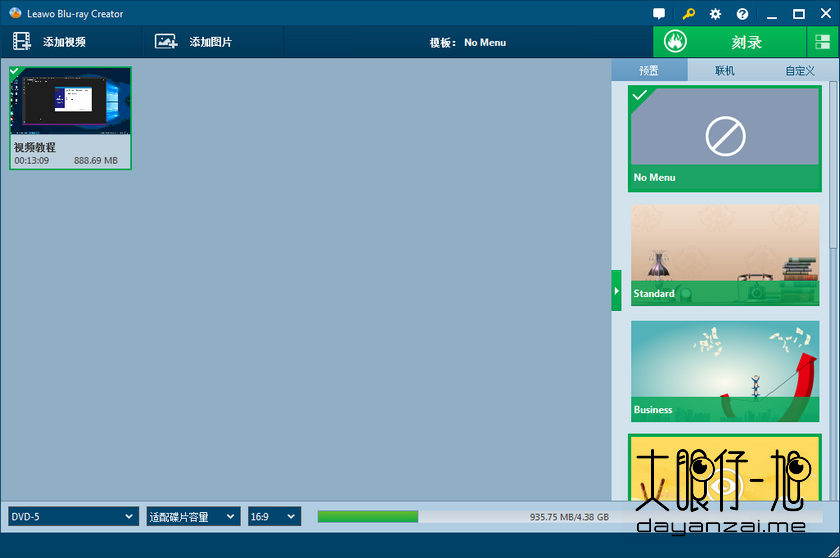Image resolution: width=840 pixels, height=558 pixels.
Task: Click the key activation icon
Action: pyautogui.click(x=688, y=14)
